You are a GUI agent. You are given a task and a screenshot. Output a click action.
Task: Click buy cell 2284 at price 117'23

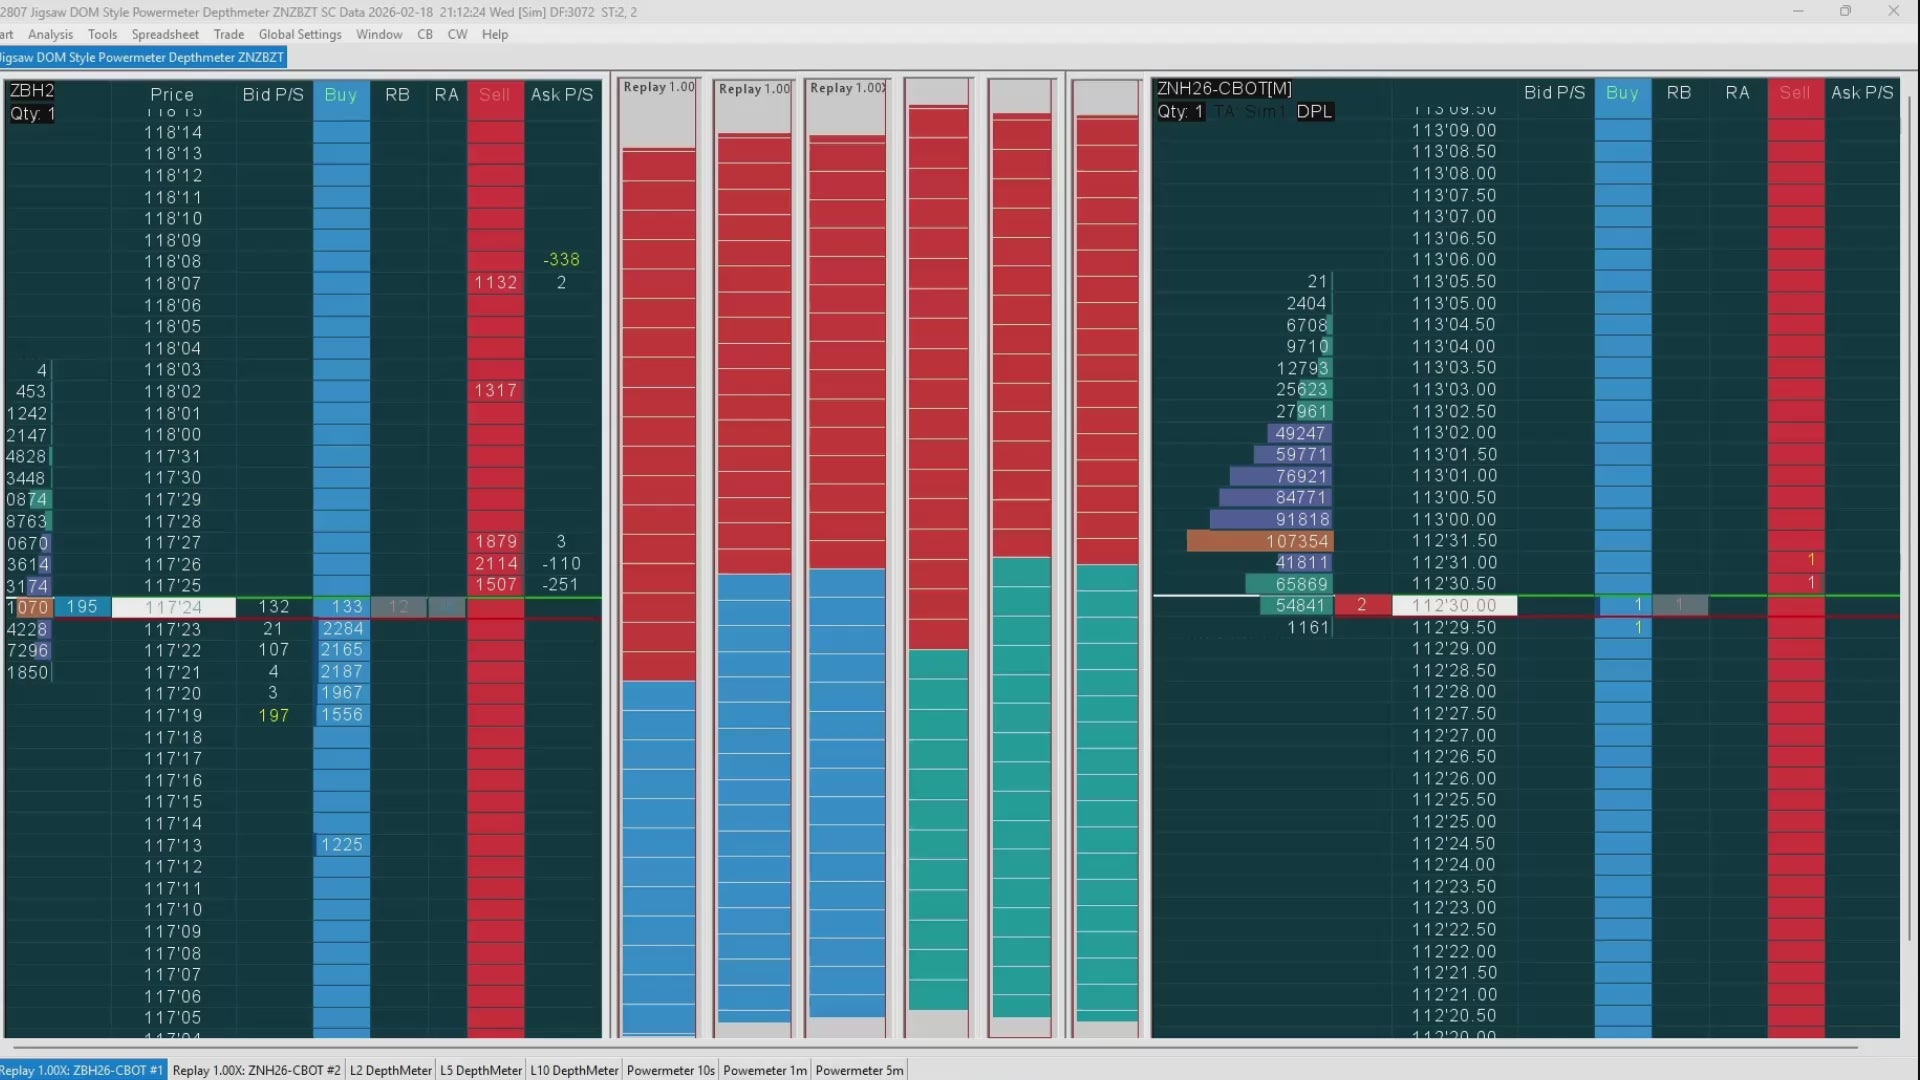[342, 629]
